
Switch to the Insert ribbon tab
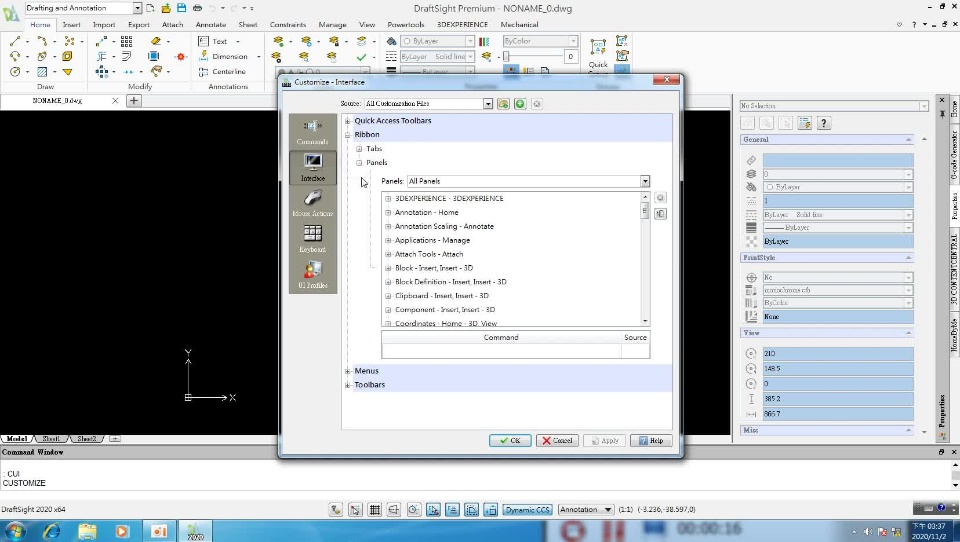click(72, 24)
